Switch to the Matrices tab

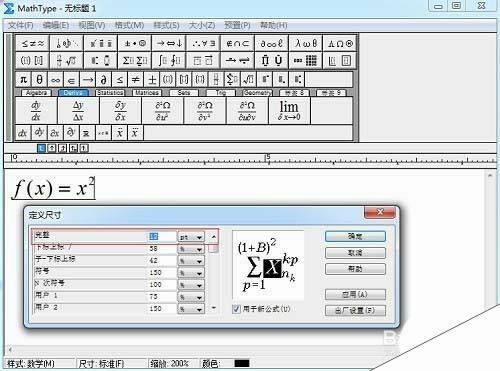tap(147, 93)
